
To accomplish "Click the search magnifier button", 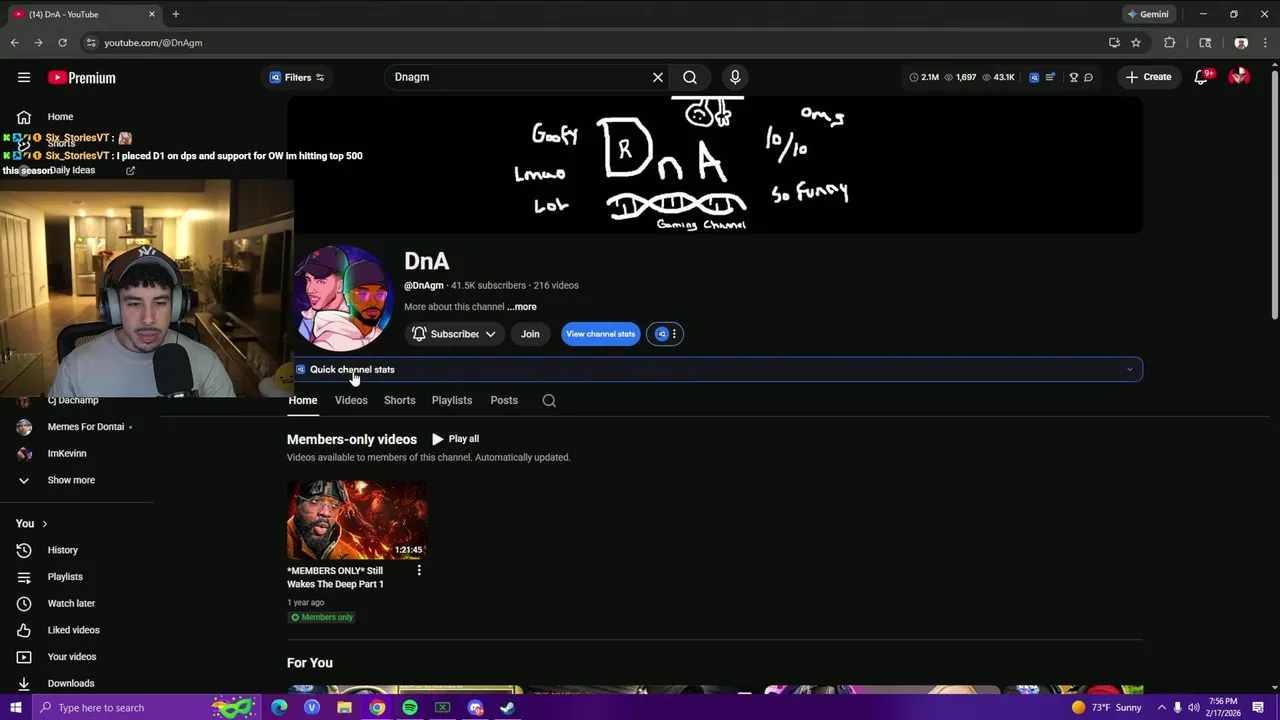I will (x=690, y=77).
